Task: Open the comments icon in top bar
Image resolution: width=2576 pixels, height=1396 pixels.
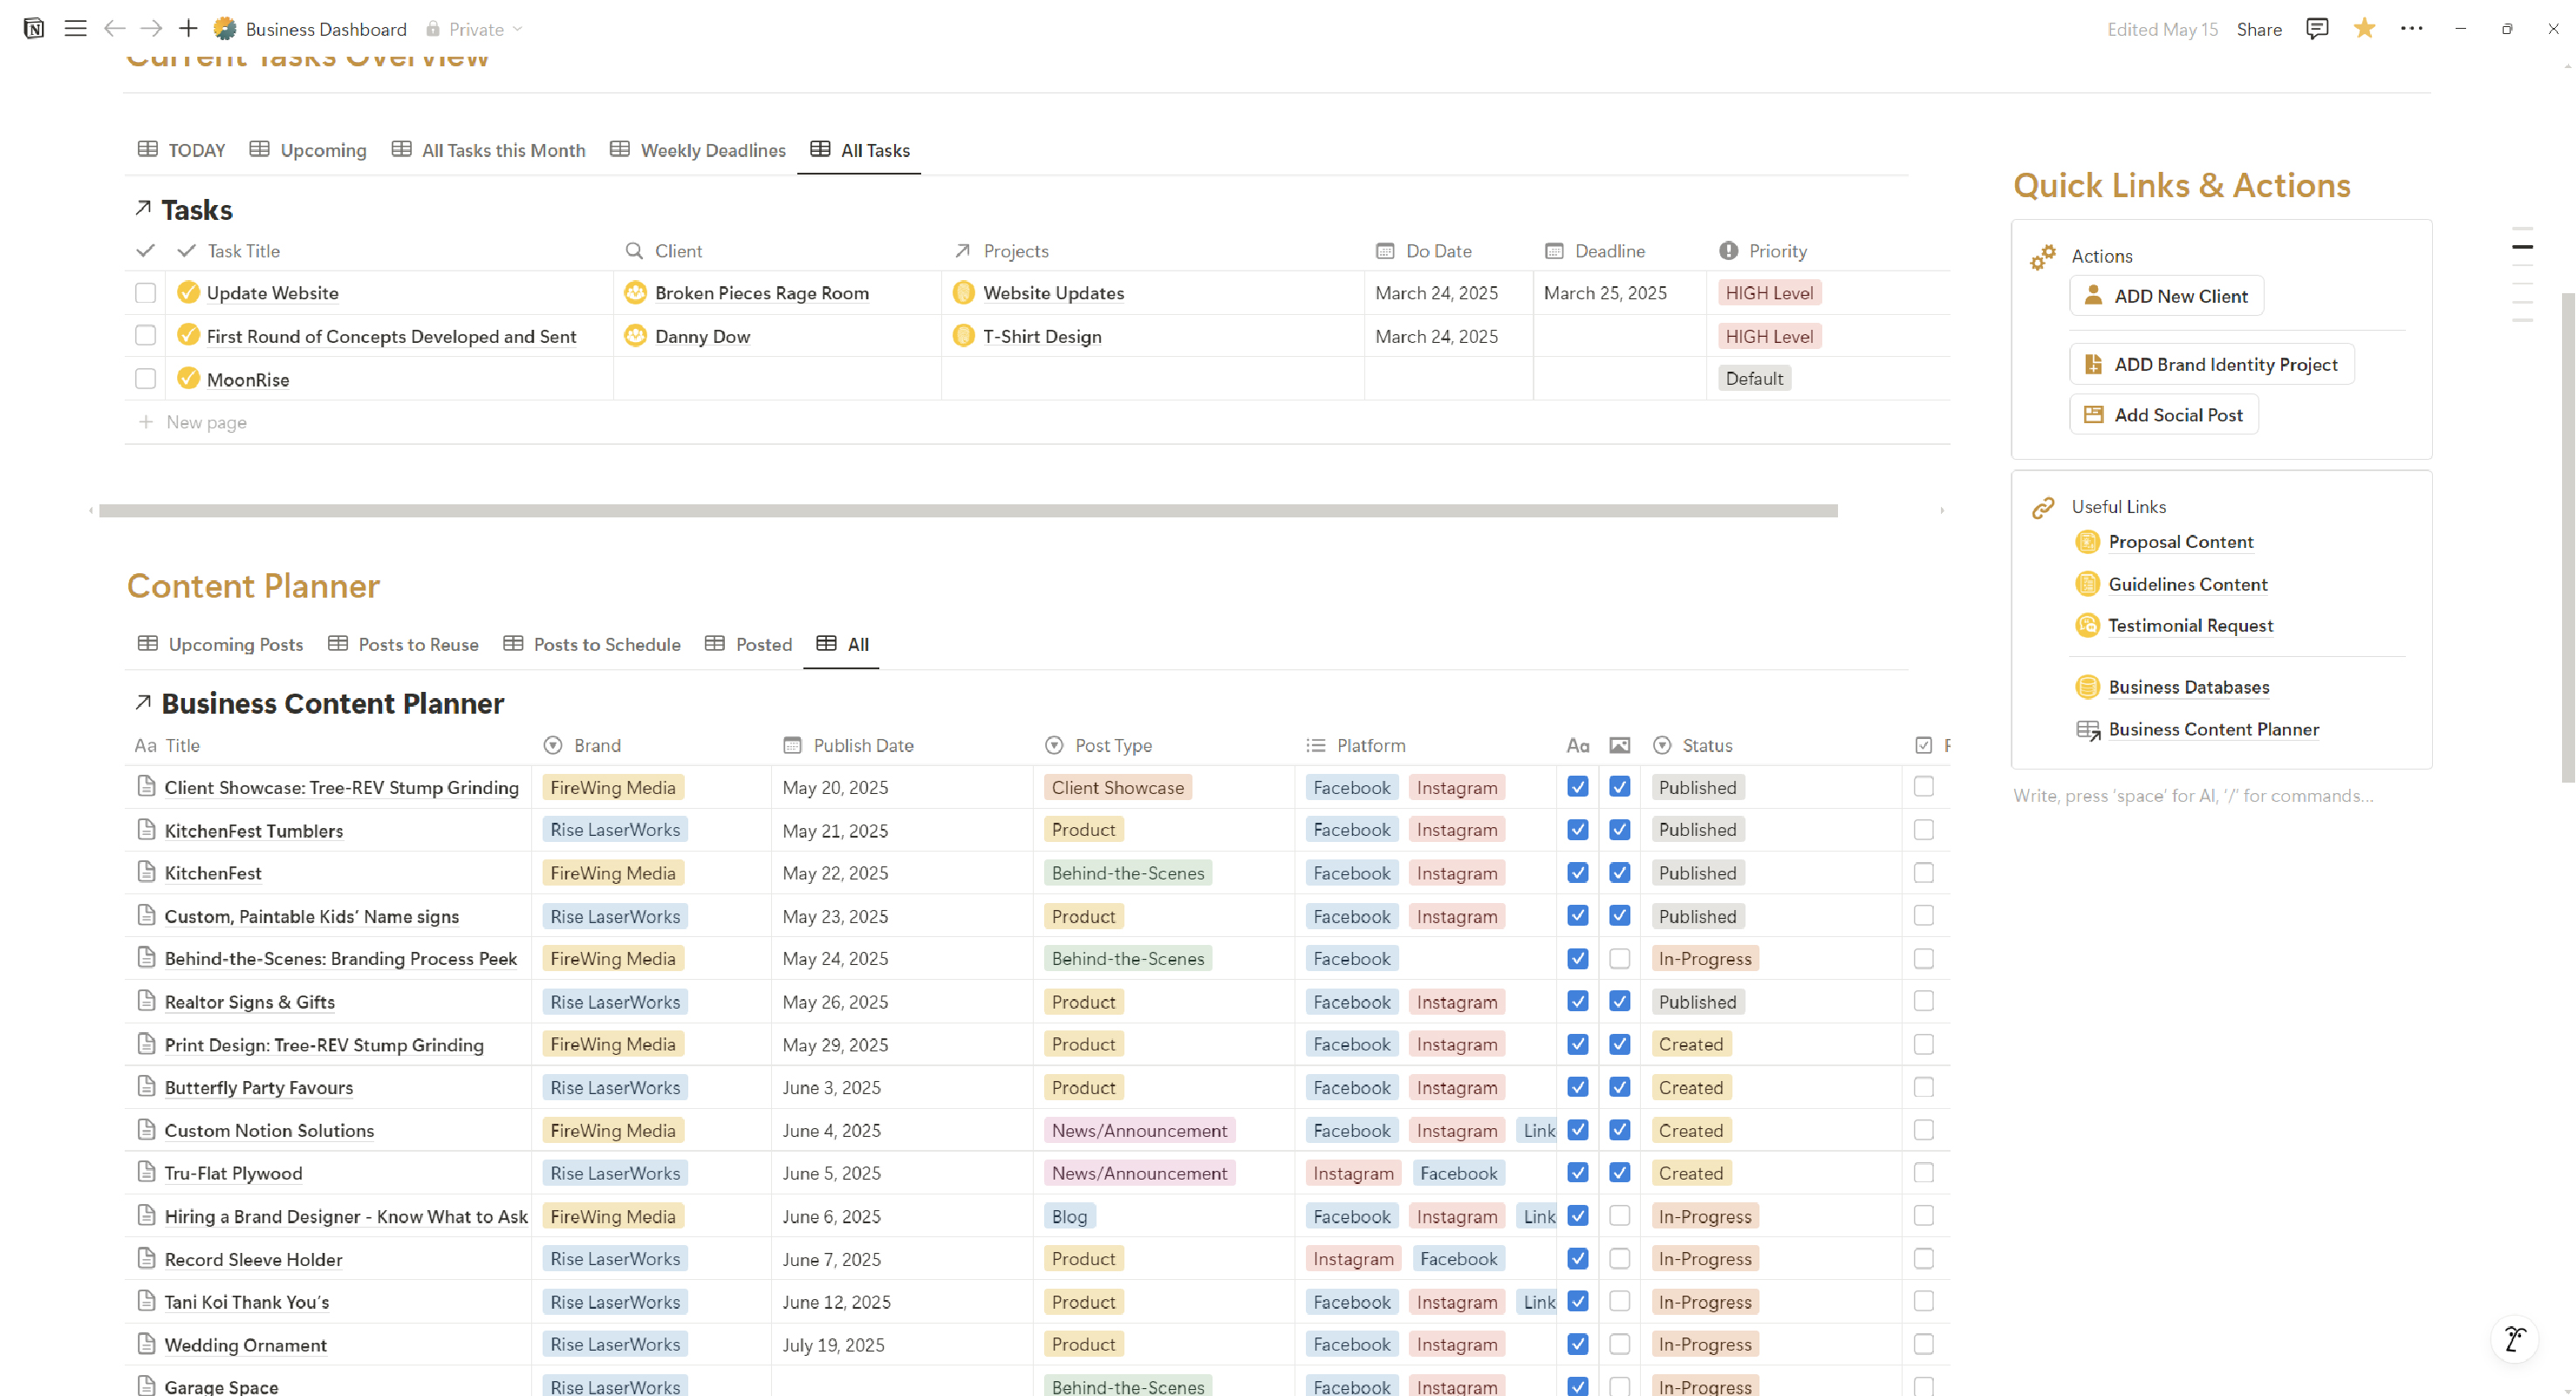Action: click(x=2316, y=29)
